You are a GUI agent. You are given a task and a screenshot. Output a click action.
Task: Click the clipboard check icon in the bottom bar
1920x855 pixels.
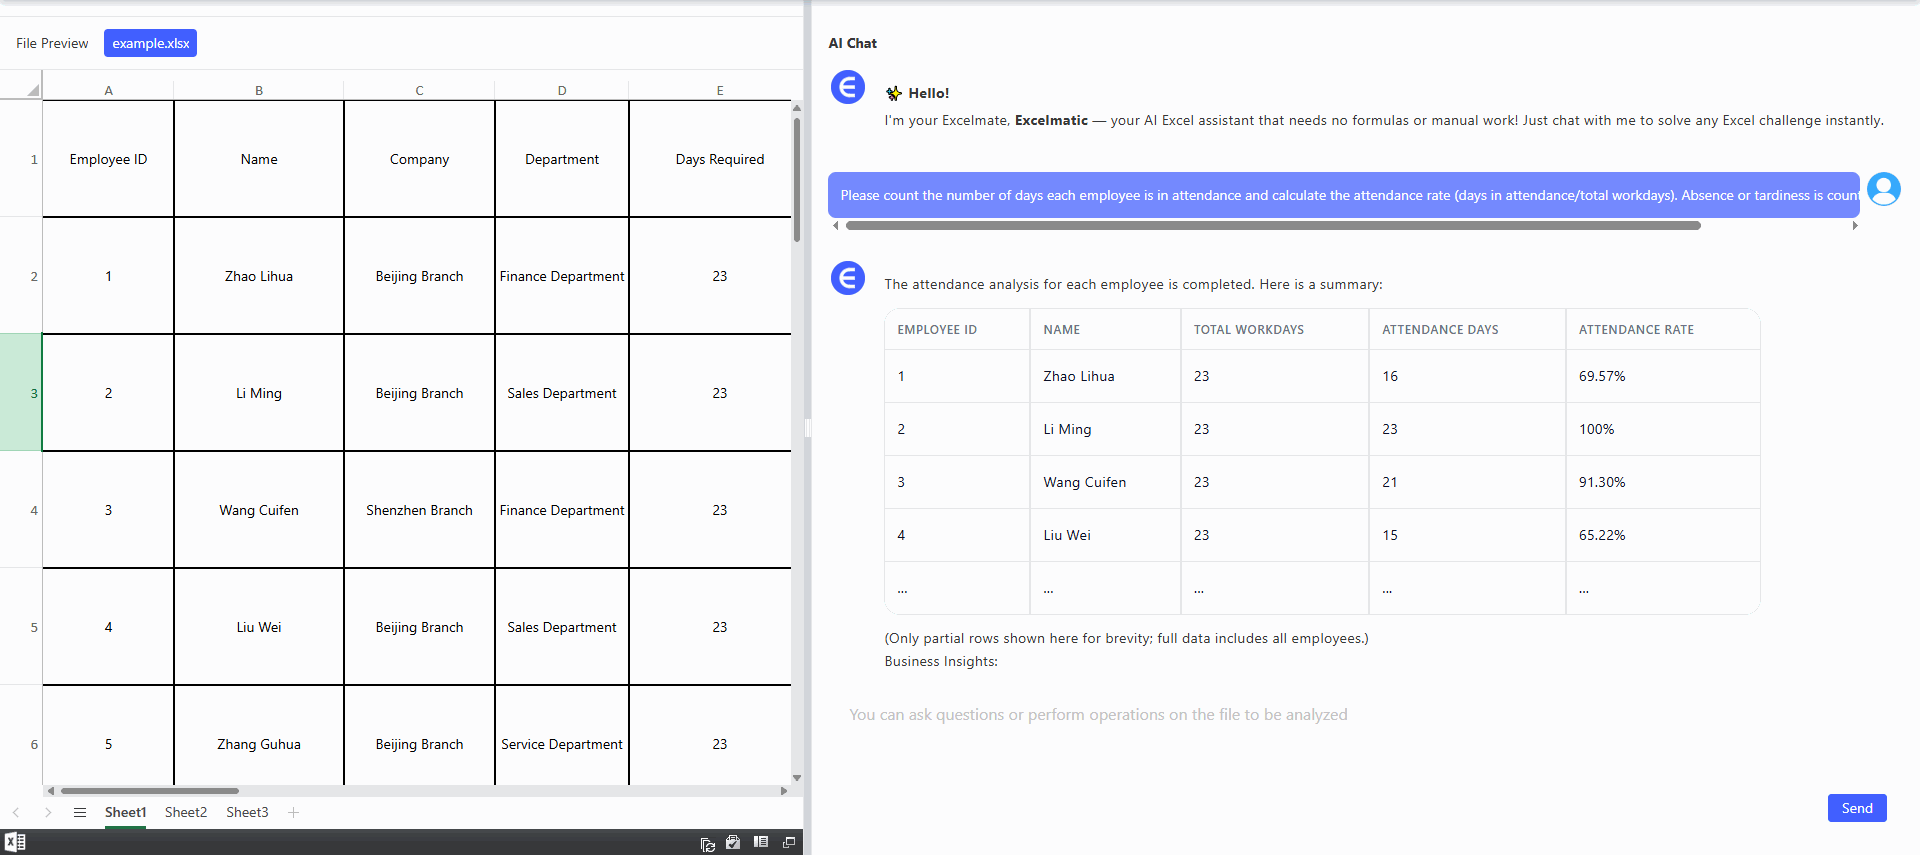coord(733,842)
